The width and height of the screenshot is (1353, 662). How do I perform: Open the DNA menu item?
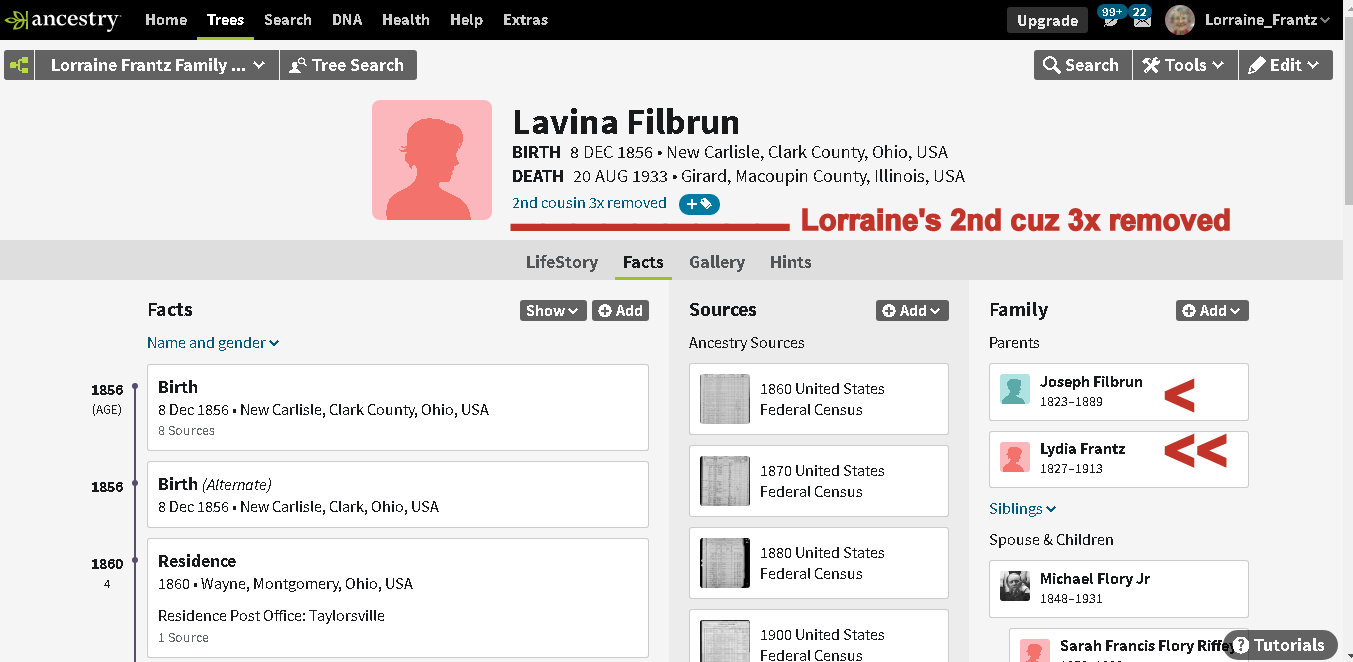point(346,20)
